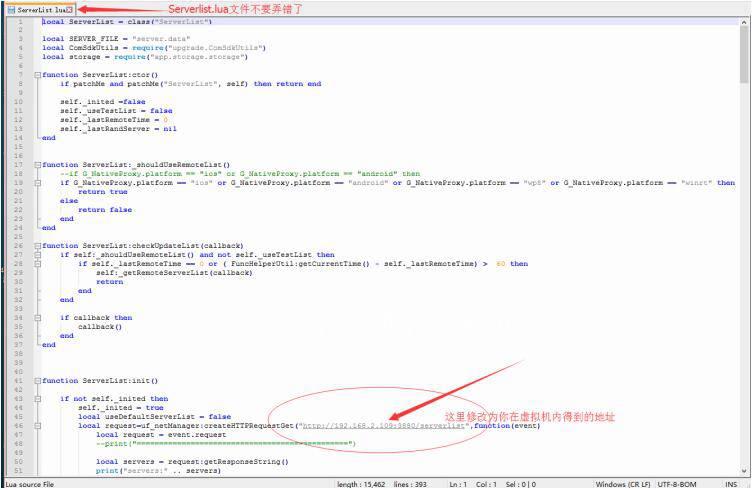Click the Lua source File status field
This screenshot has height=490, width=753.
30,484
